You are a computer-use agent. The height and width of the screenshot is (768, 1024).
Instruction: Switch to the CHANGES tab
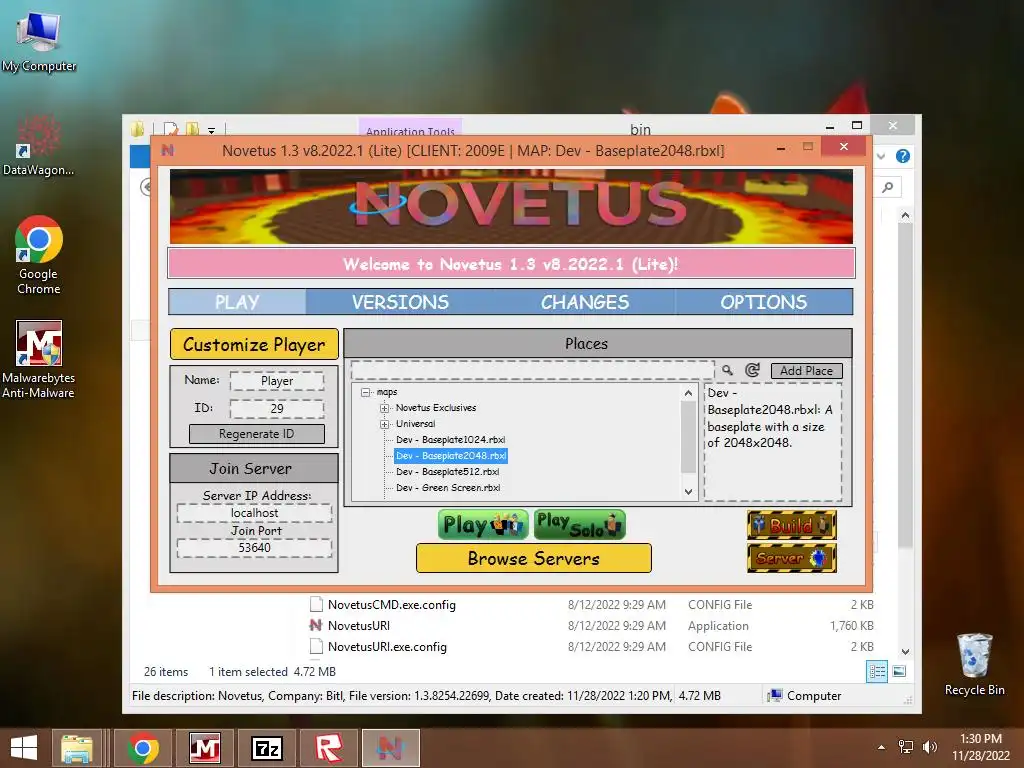point(584,302)
